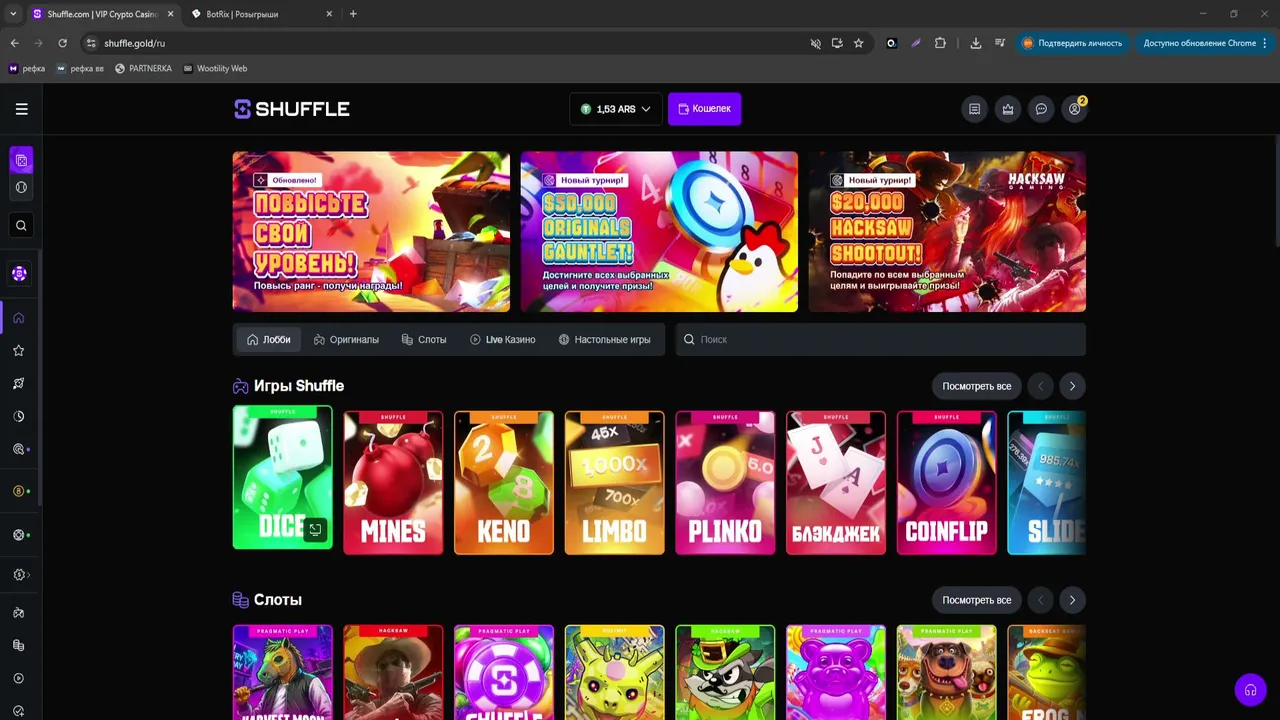This screenshot has height=720, width=1280.
Task: Open the VIP crown icon in header
Action: (x=1008, y=109)
